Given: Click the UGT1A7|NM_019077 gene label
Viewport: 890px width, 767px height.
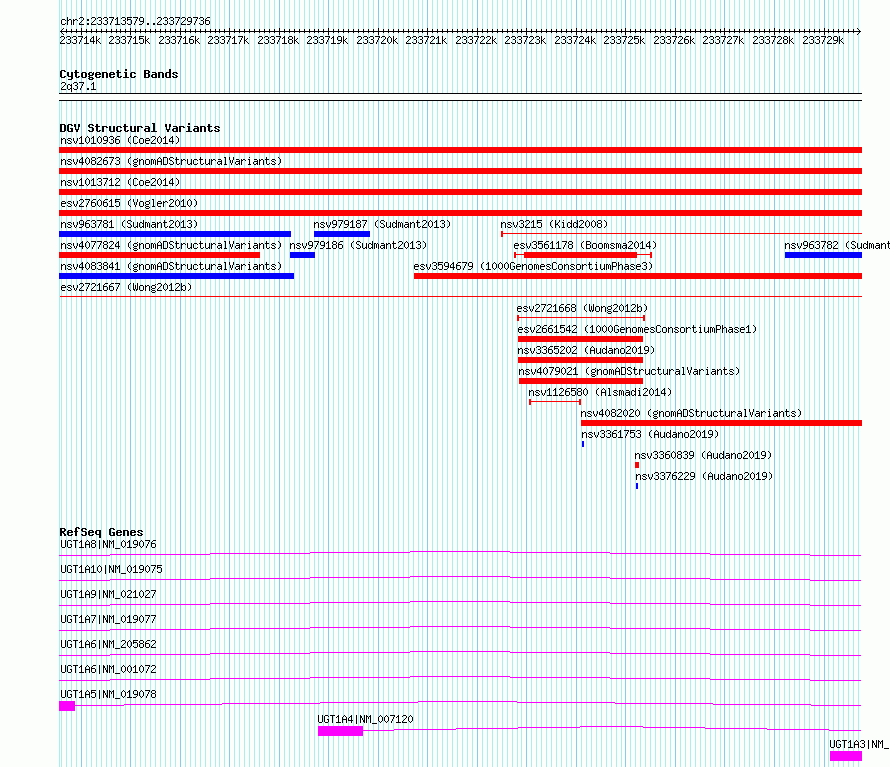Looking at the screenshot, I should point(108,619).
